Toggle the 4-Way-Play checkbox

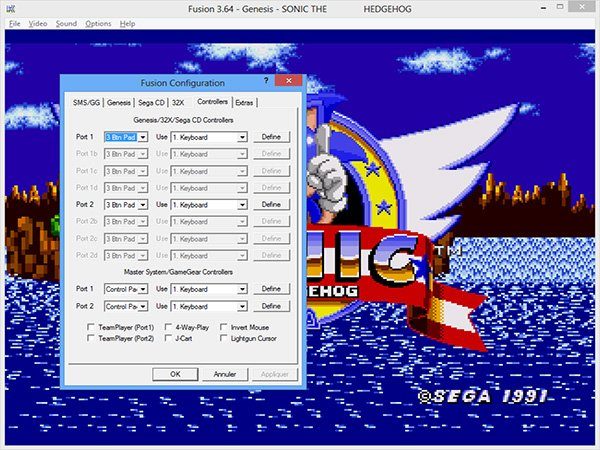click(x=168, y=327)
